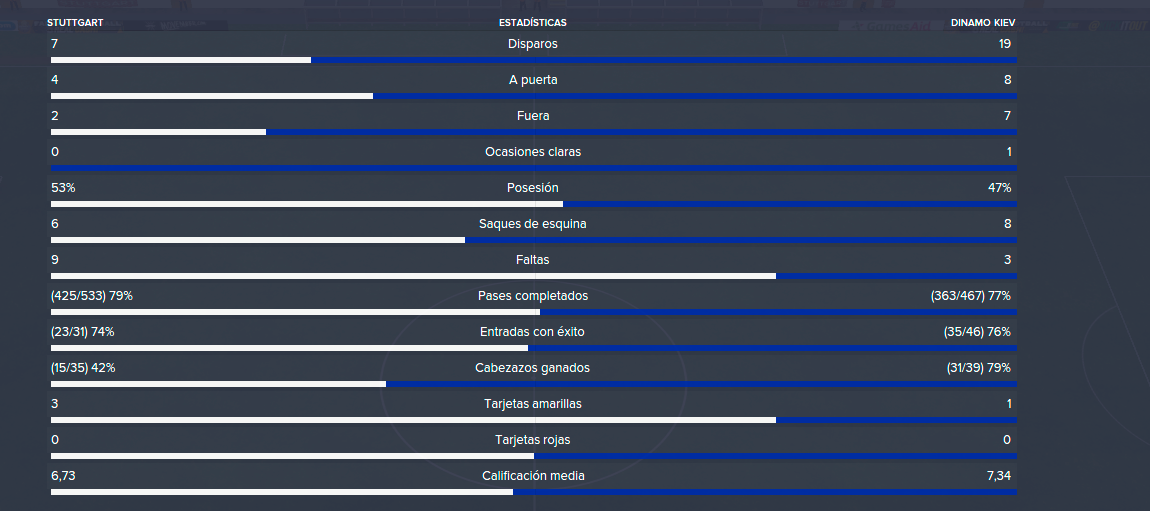Click the Fuera stat label
The height and width of the screenshot is (511, 1150).
pyautogui.click(x=532, y=116)
